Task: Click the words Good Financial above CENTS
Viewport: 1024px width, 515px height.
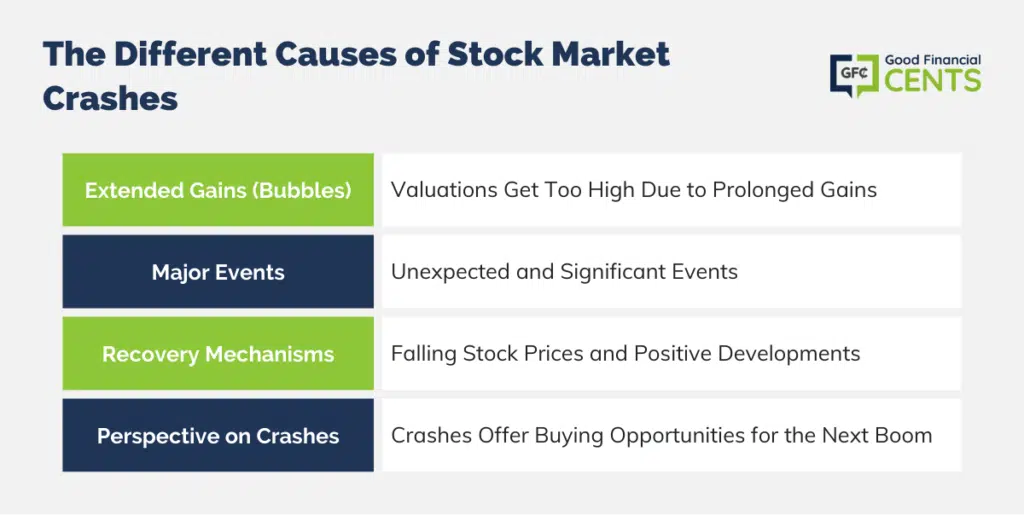Action: click(933, 60)
